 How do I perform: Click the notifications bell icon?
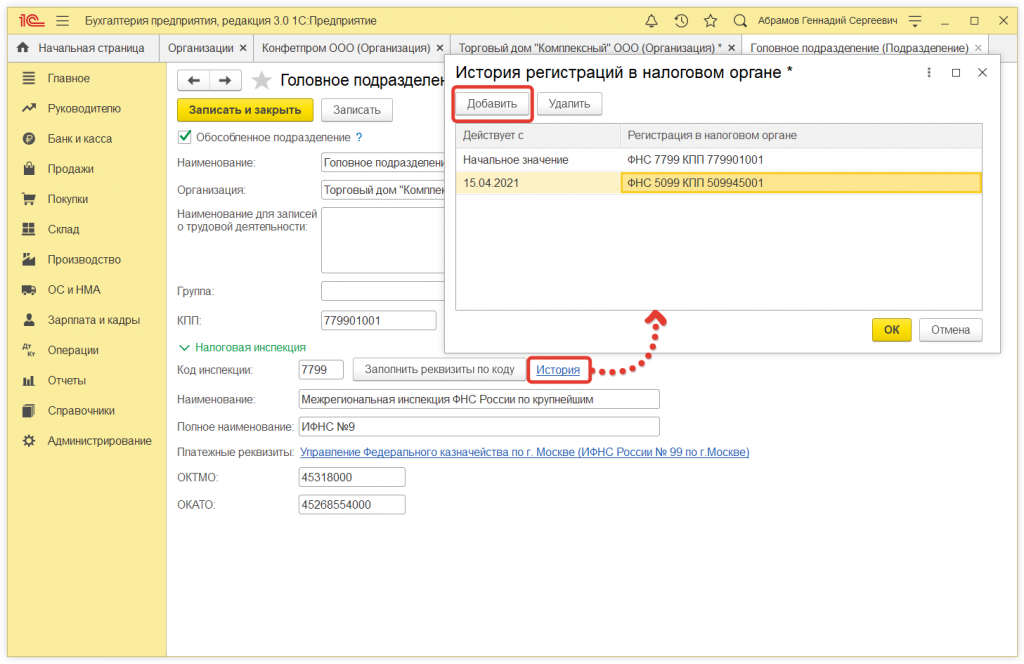click(x=652, y=20)
